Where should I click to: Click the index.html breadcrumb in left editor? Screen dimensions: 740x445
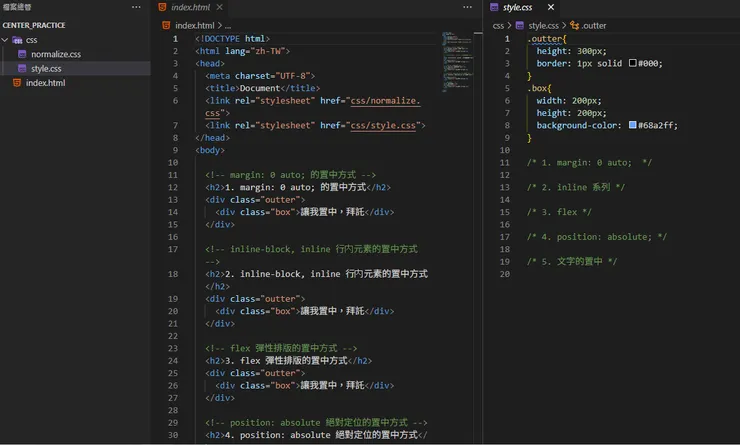point(194,25)
